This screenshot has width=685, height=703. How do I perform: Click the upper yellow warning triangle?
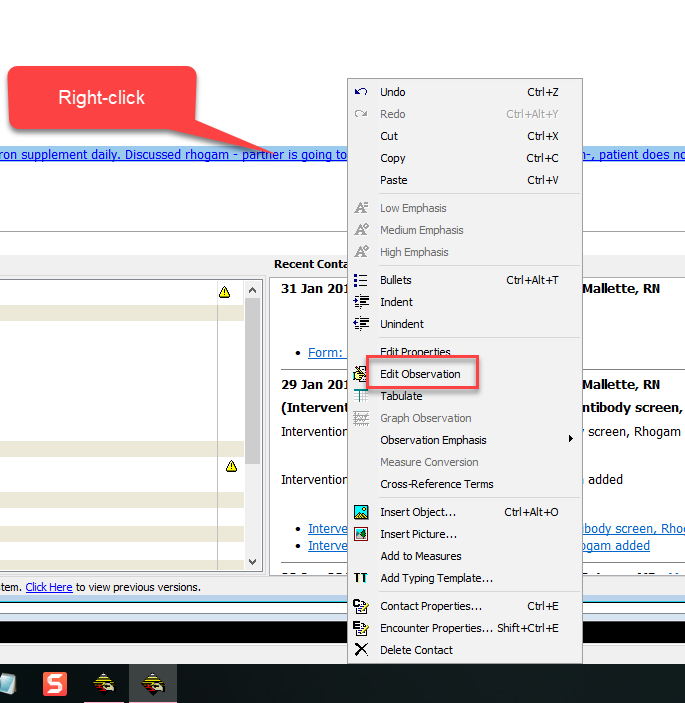pyautogui.click(x=225, y=292)
